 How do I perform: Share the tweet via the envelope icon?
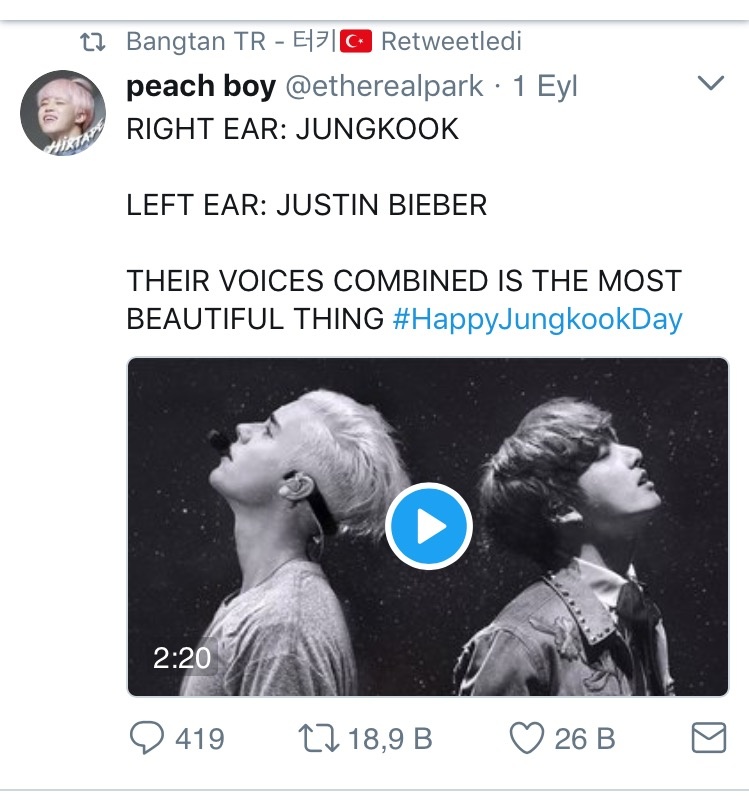(708, 739)
